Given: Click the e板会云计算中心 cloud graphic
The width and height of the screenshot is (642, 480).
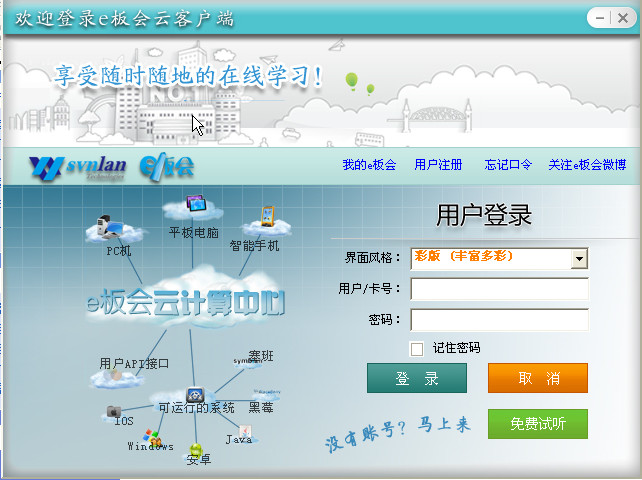Looking at the screenshot, I should click(185, 298).
